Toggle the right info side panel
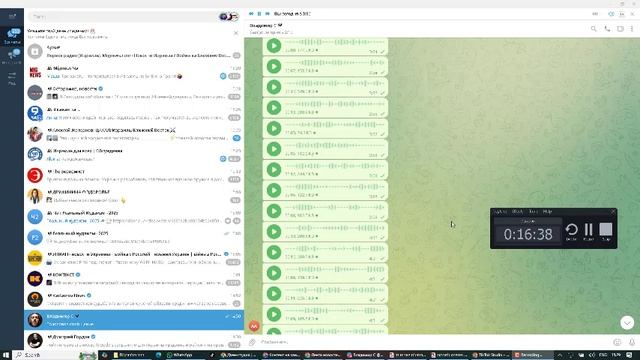640x360 pixels. 620,29
